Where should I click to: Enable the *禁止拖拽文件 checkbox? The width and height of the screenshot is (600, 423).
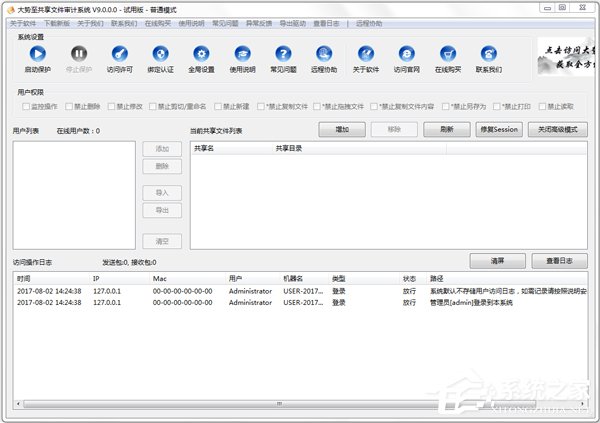point(317,106)
